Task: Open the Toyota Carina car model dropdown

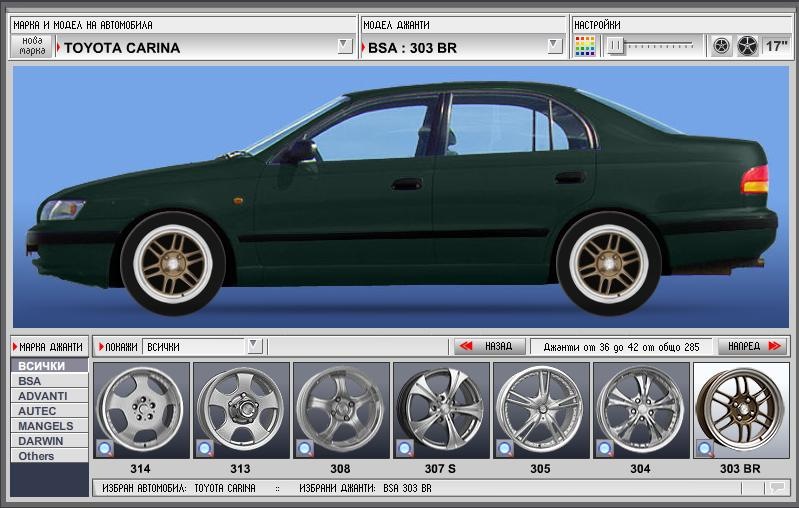Action: point(345,46)
